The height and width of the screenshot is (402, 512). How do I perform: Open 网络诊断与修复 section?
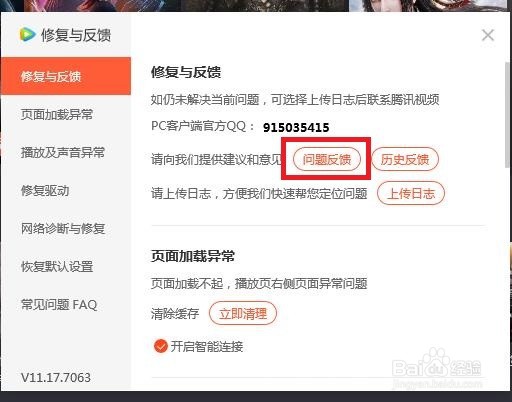[63, 228]
